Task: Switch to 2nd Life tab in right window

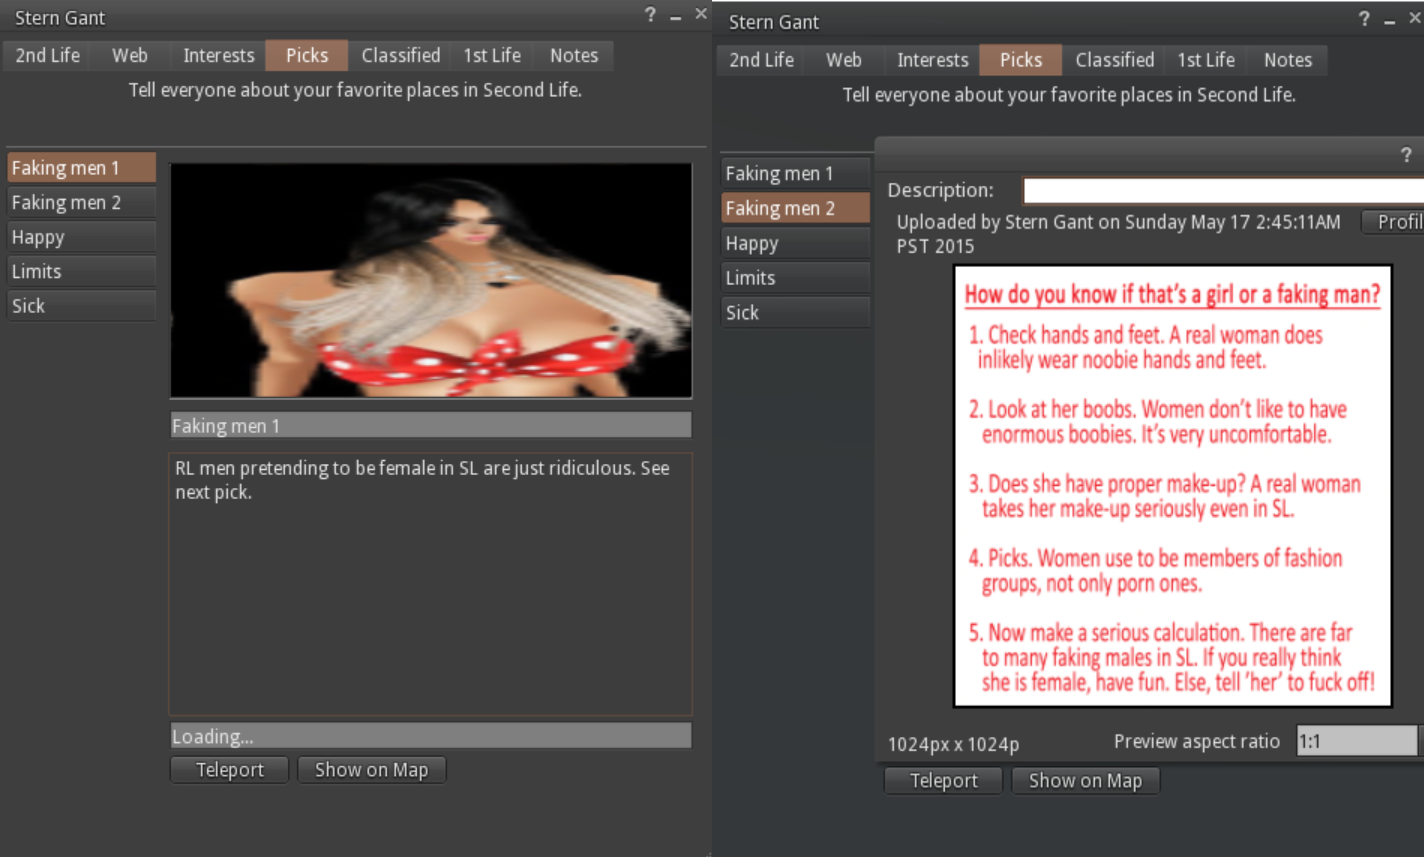Action: (762, 60)
